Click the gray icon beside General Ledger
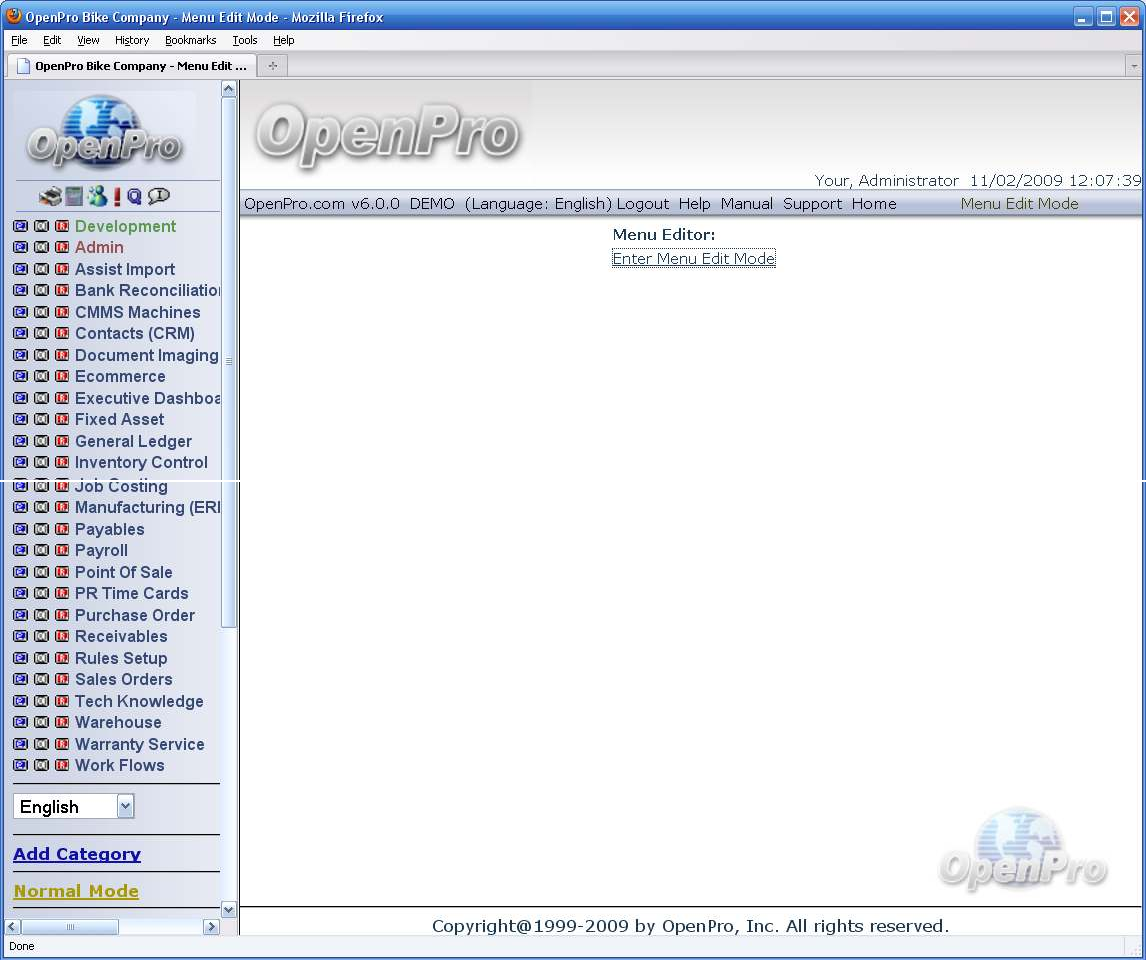This screenshot has height=960, width=1146. click(x=41, y=442)
